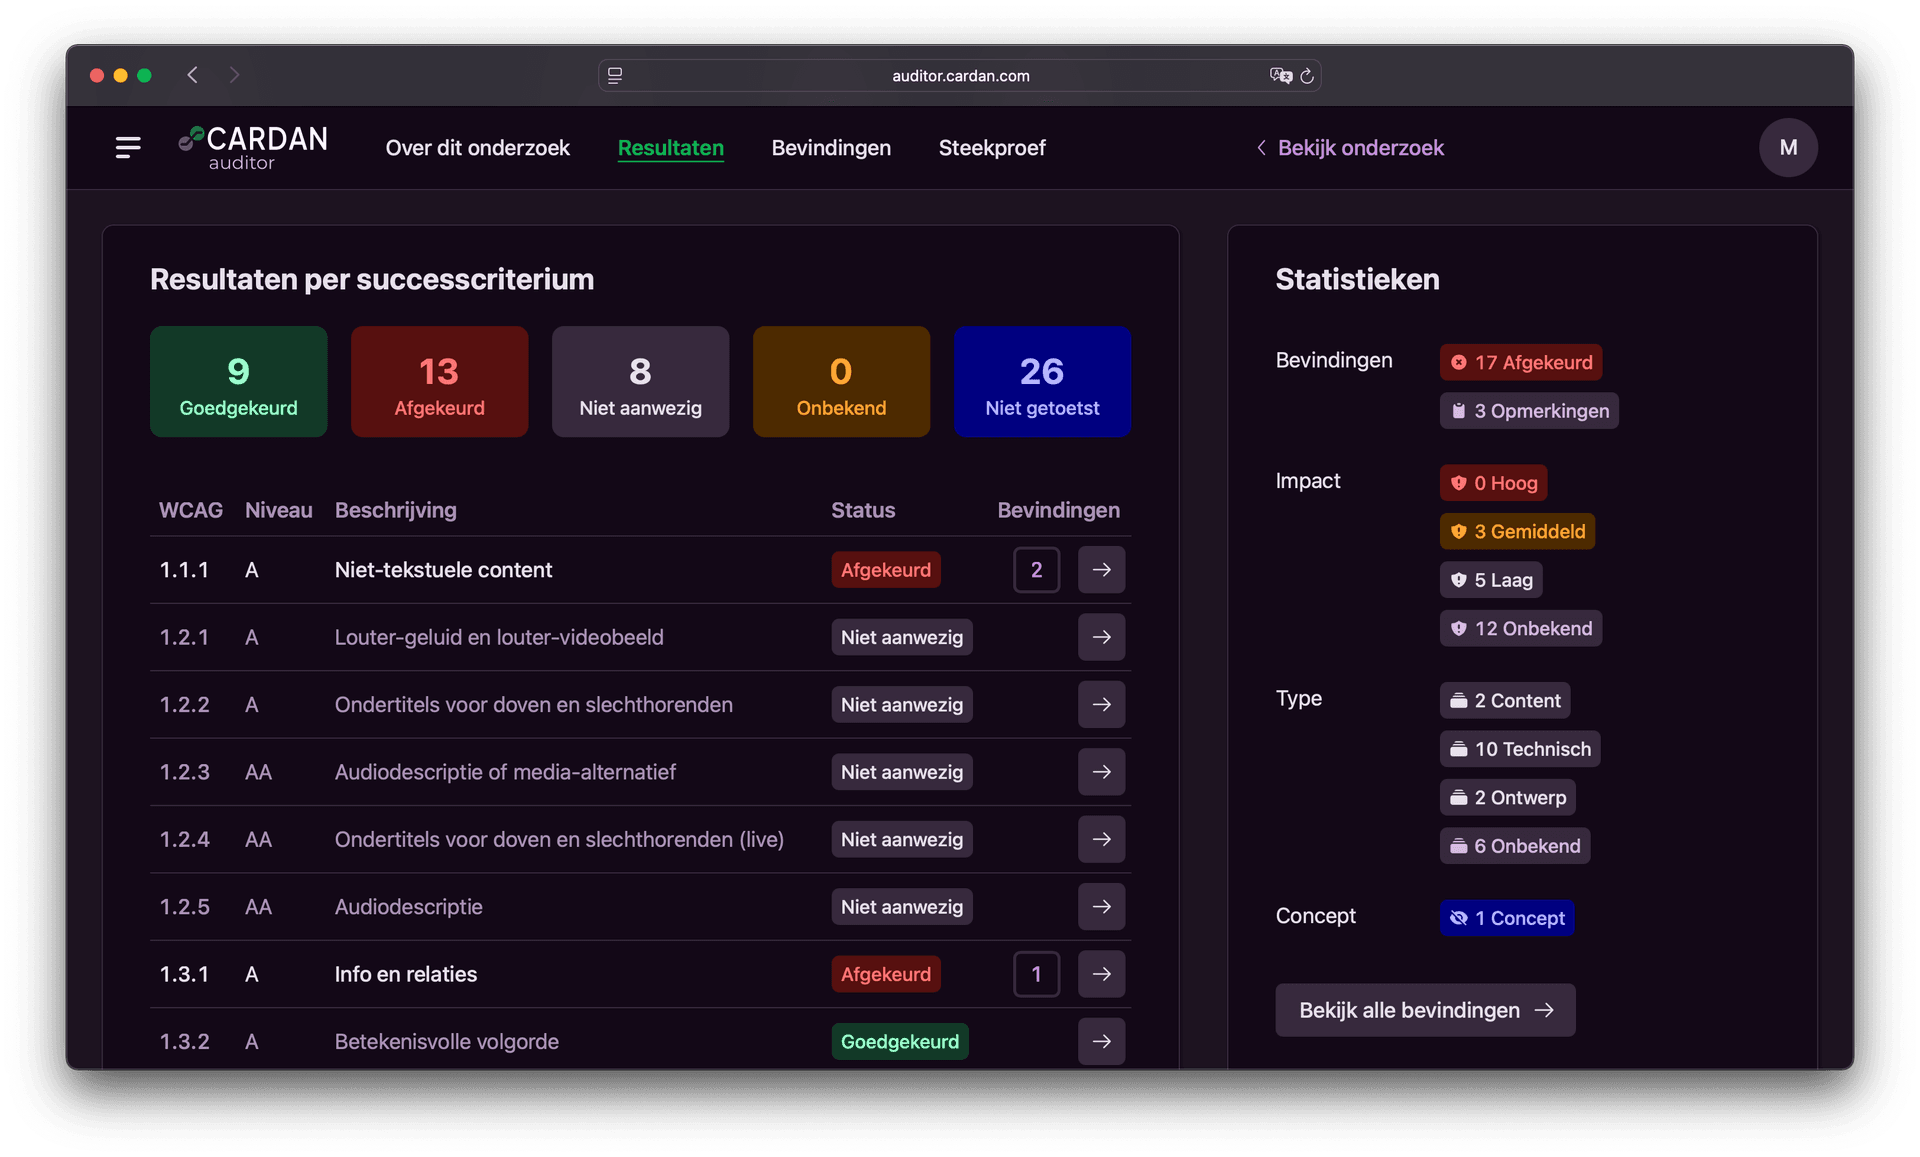Screen dimensions: 1920x1157
Task: Click the Niveau column header
Action: pos(278,510)
